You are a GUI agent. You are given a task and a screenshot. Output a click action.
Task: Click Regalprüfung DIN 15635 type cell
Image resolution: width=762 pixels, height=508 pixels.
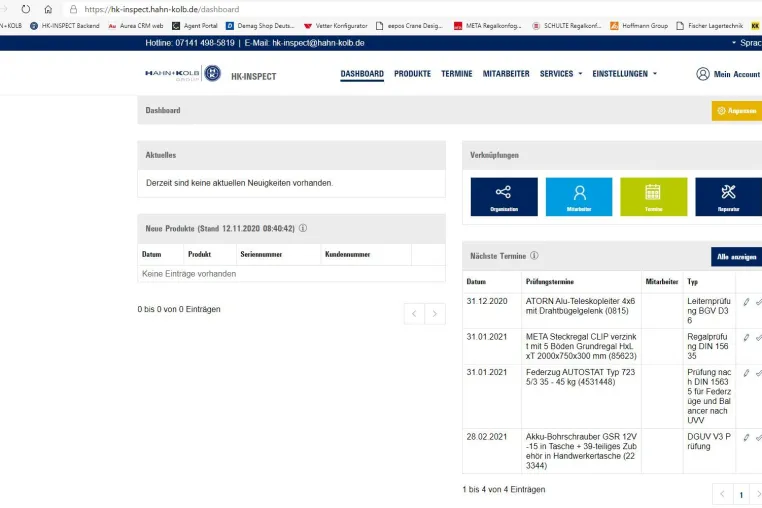[x=709, y=346]
